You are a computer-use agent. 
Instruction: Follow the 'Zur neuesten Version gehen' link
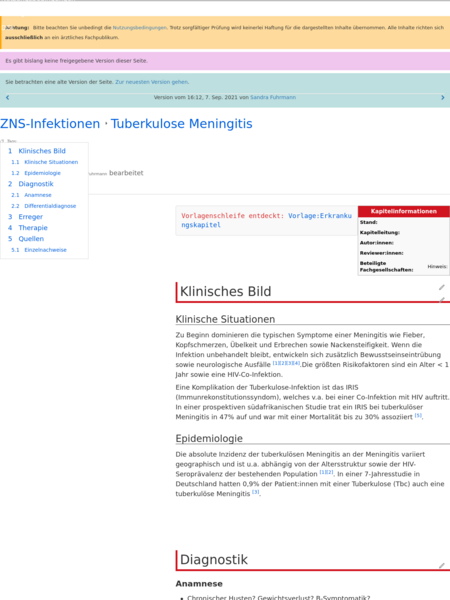tap(152, 82)
